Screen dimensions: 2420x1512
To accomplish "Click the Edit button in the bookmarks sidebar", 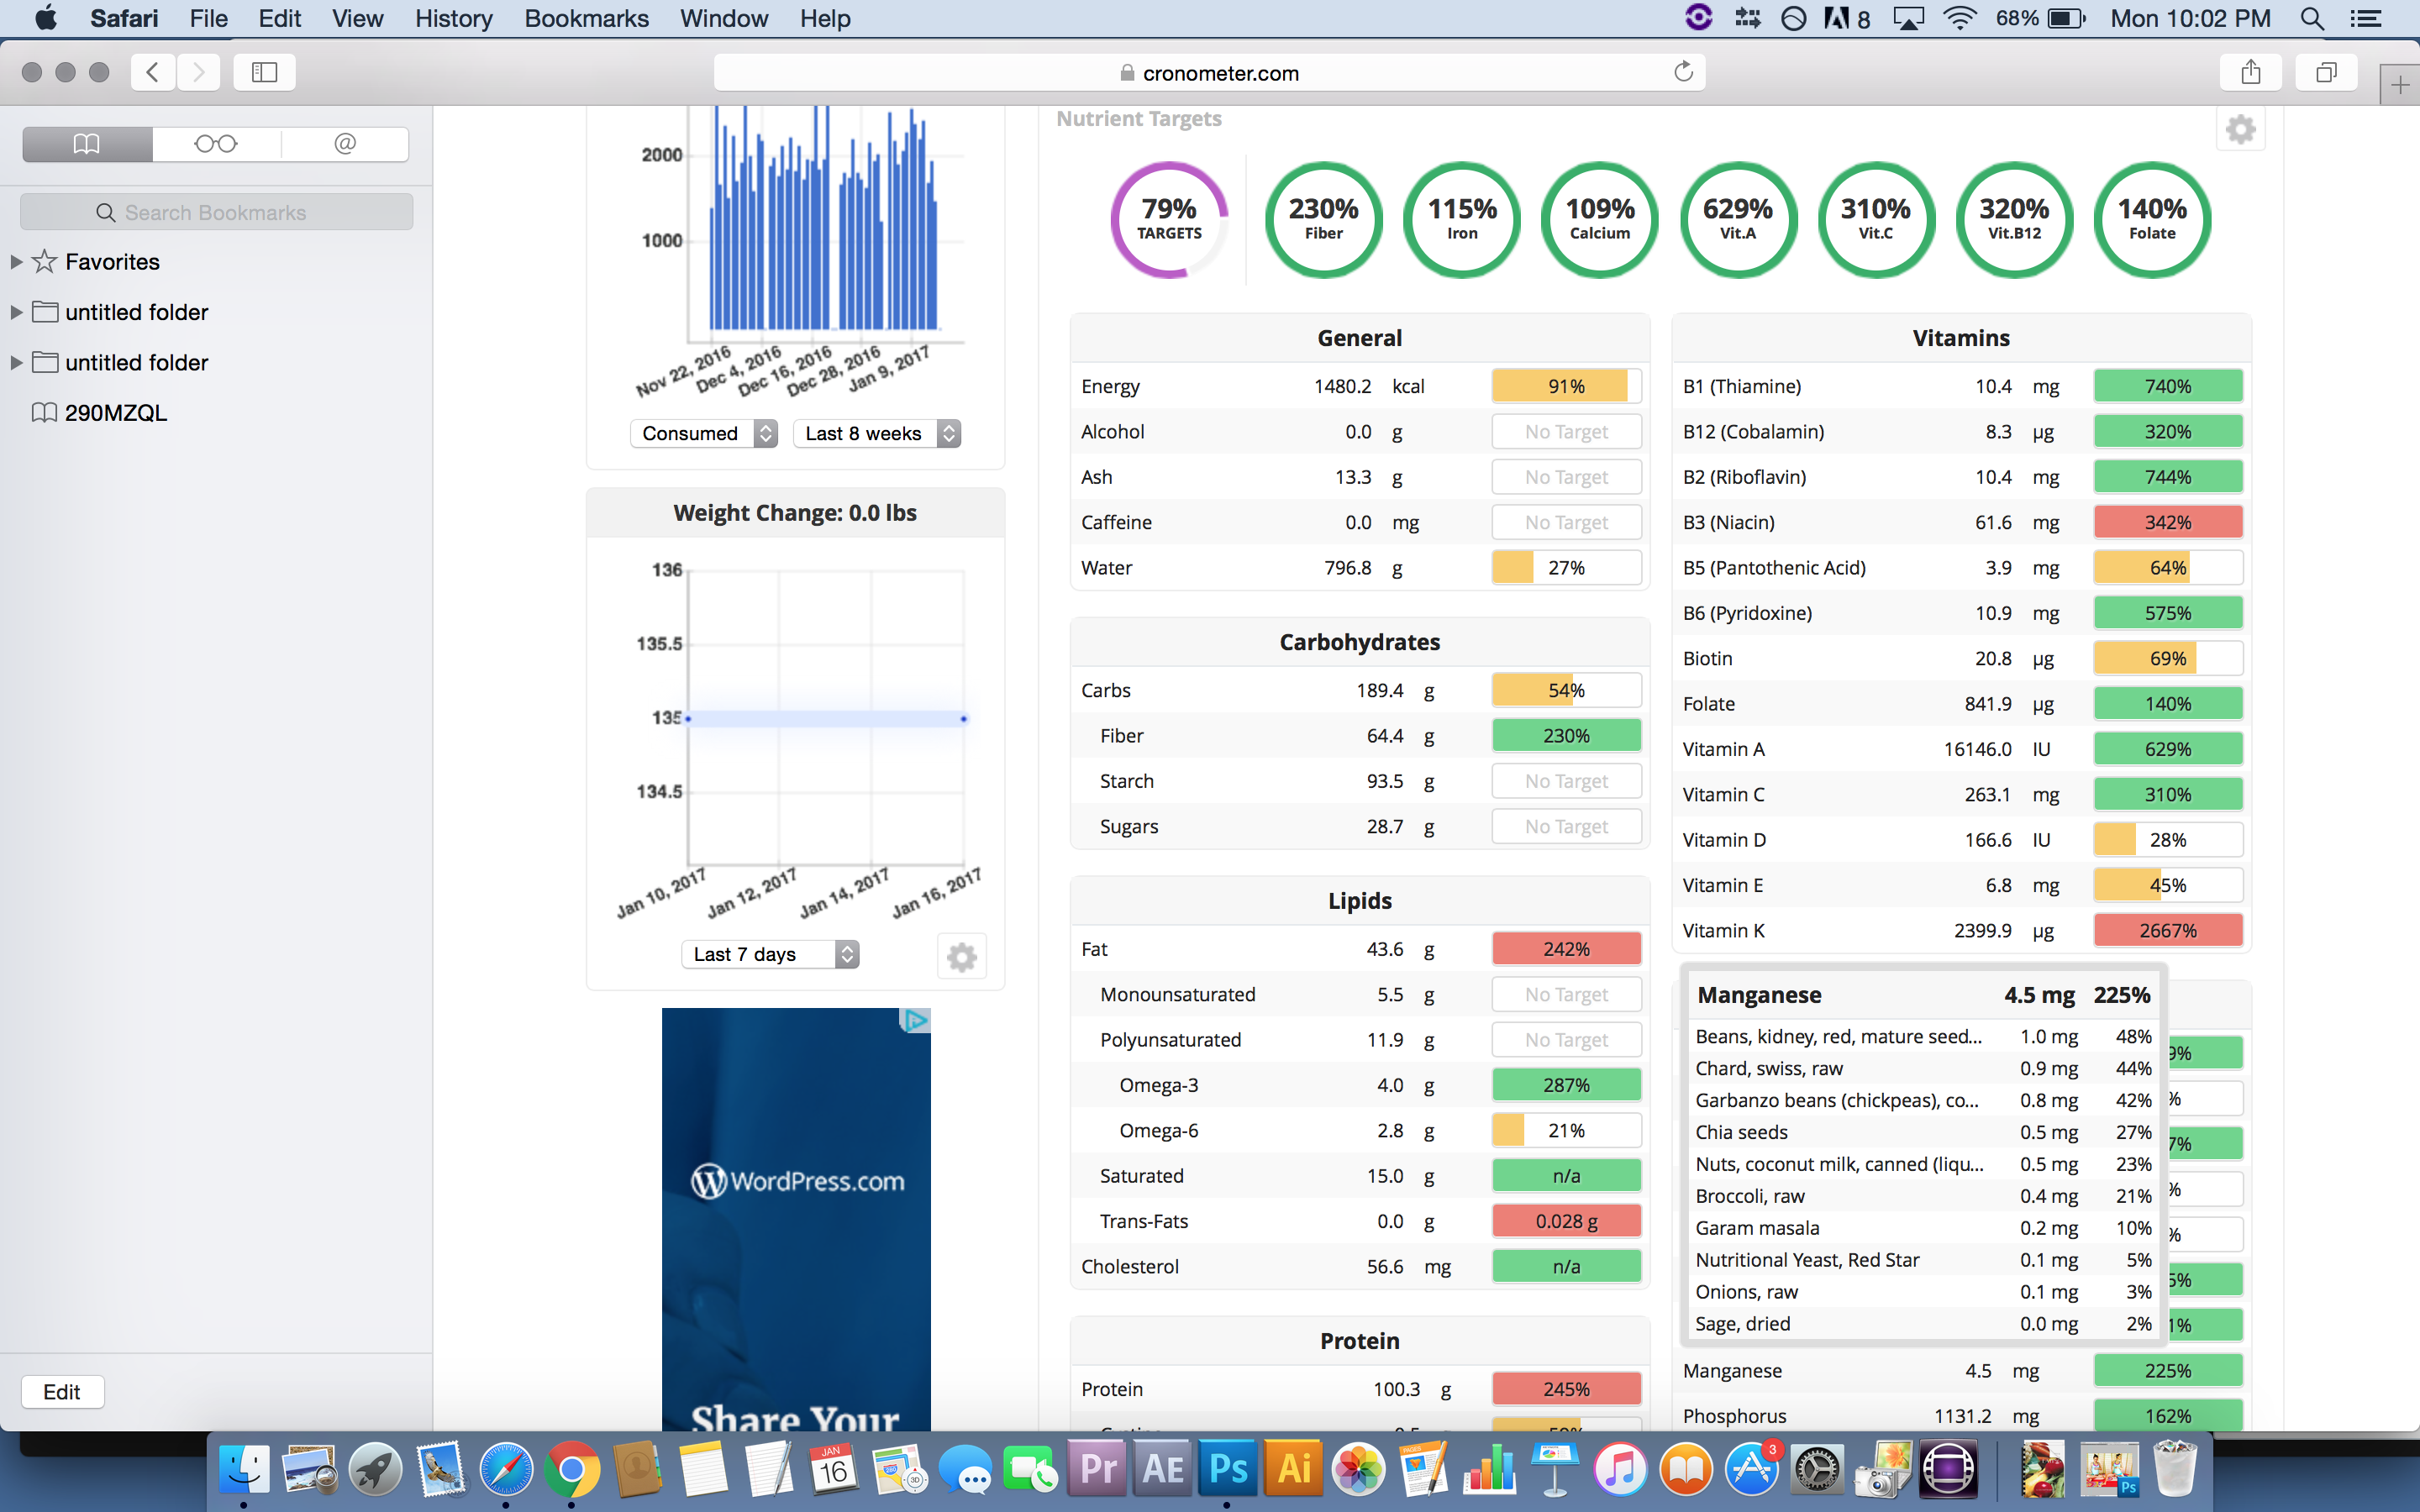I will (62, 1391).
